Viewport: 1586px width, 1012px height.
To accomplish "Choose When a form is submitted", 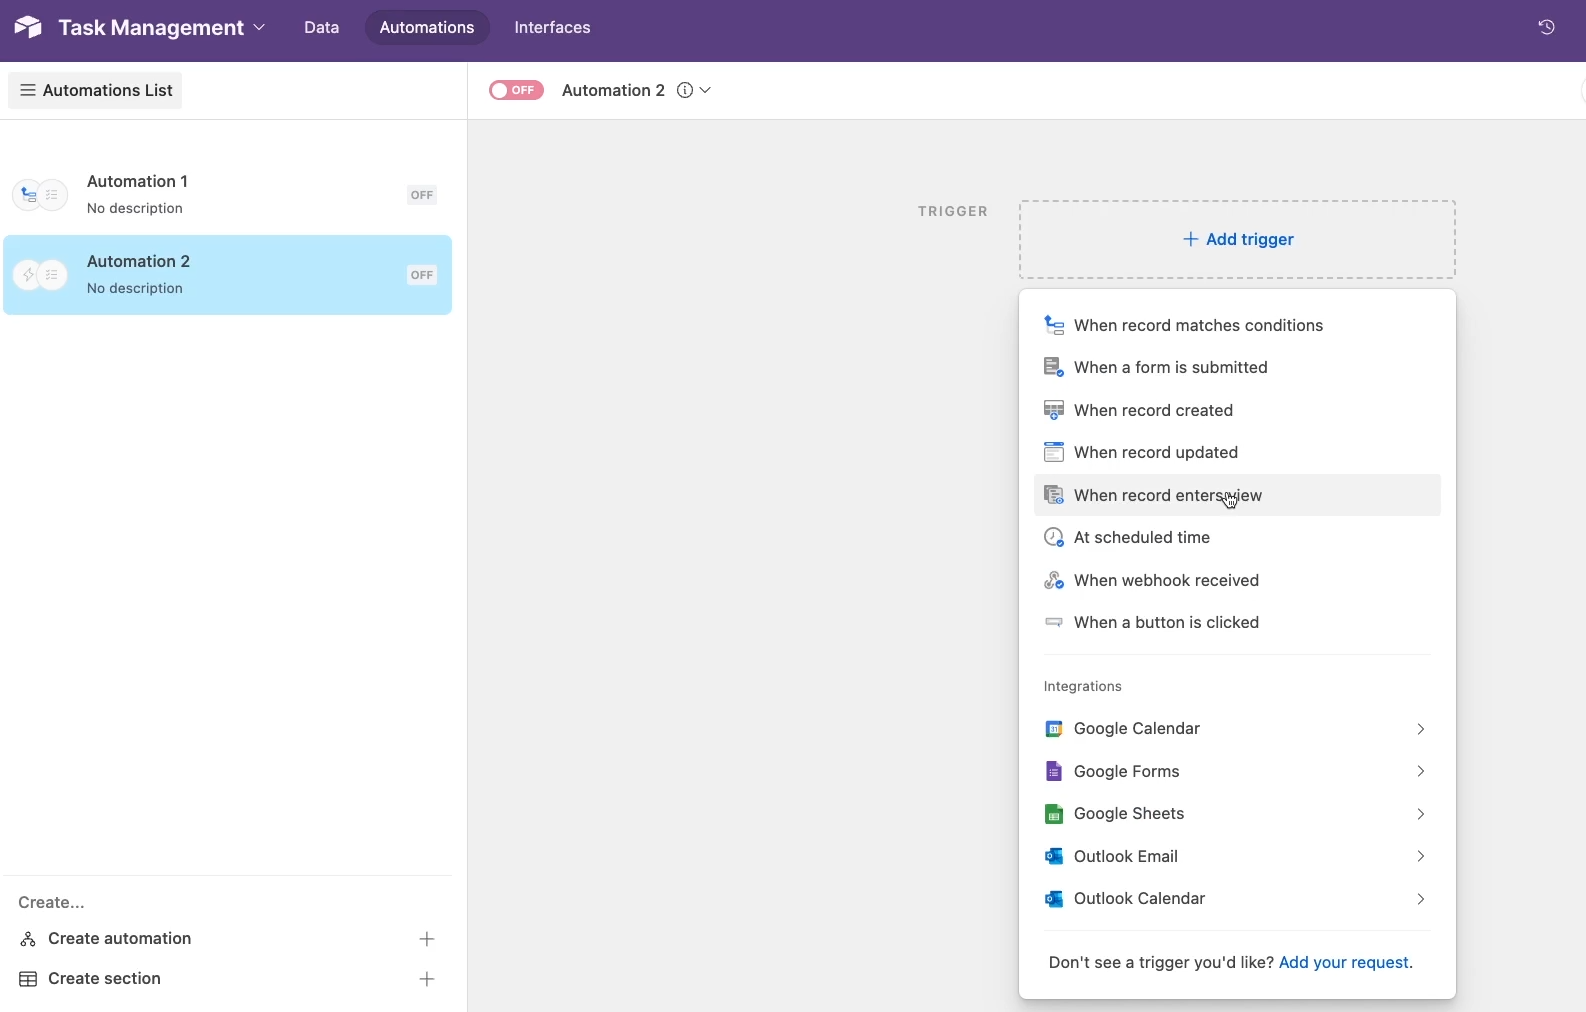I will [1237, 367].
